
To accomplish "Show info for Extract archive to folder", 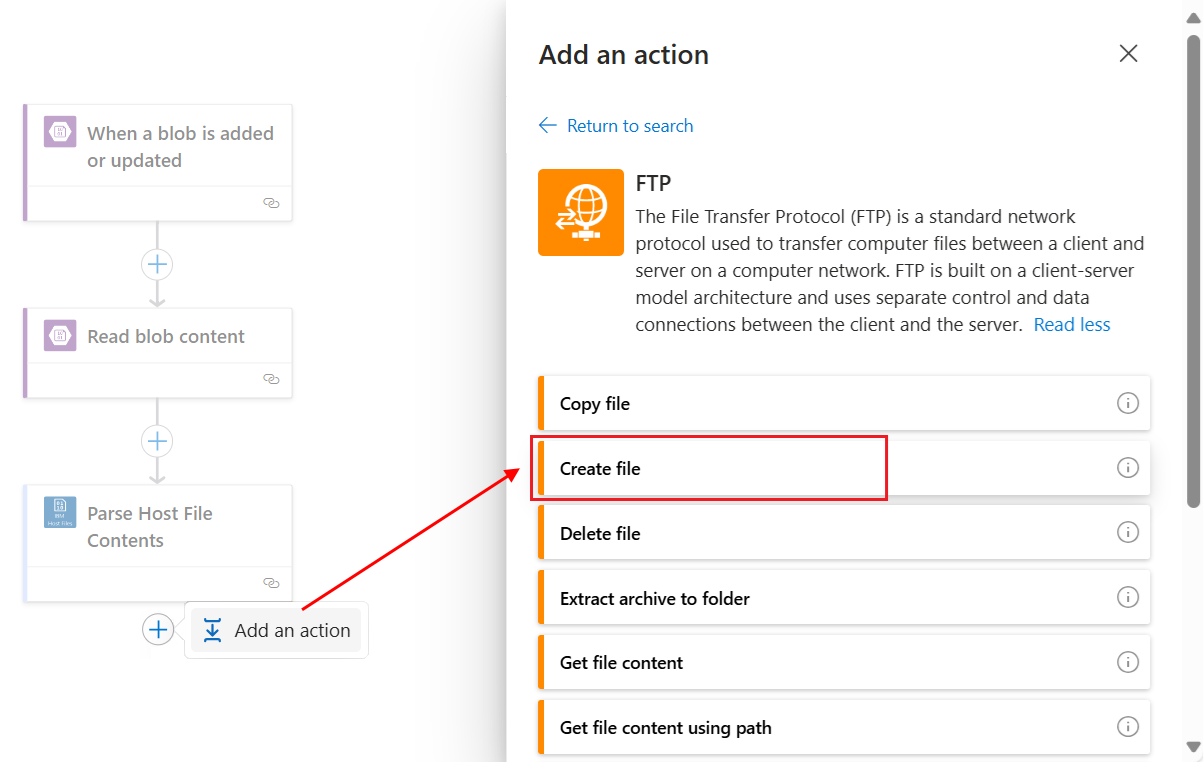I will (1128, 598).
